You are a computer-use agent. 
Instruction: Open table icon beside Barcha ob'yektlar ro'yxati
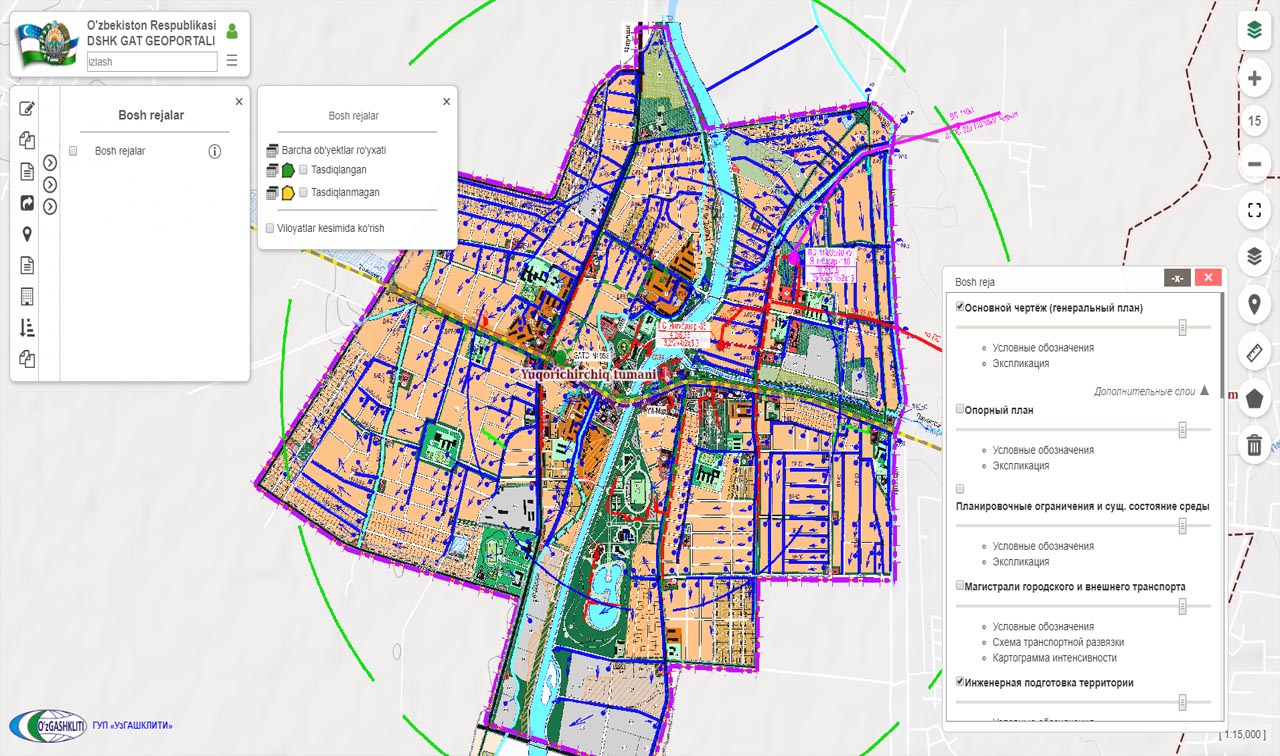tap(272, 150)
